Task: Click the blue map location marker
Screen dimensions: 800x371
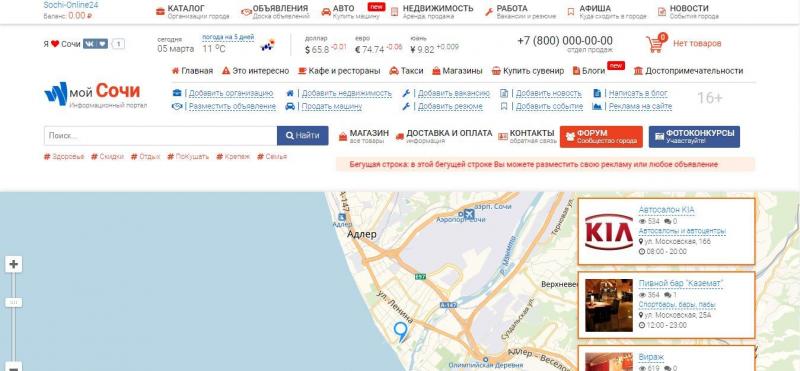Action: tap(401, 332)
